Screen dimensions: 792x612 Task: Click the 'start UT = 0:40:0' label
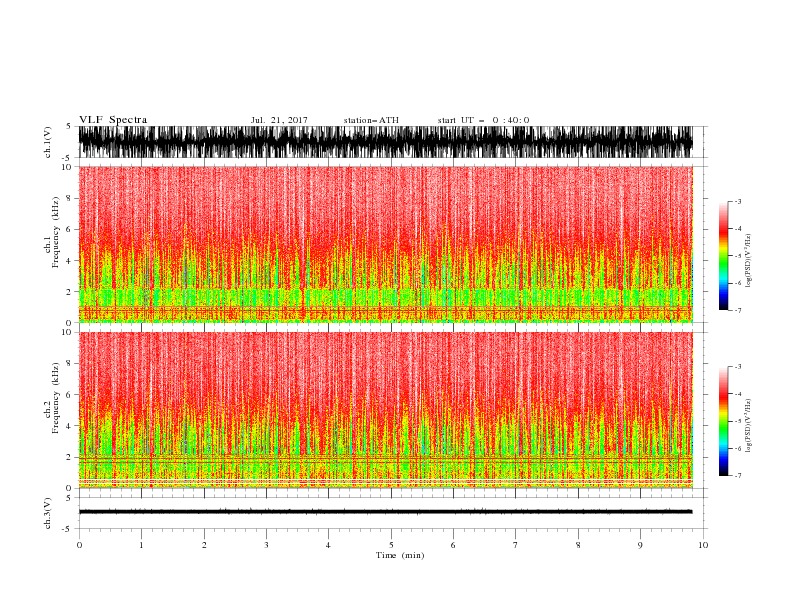pyautogui.click(x=483, y=120)
